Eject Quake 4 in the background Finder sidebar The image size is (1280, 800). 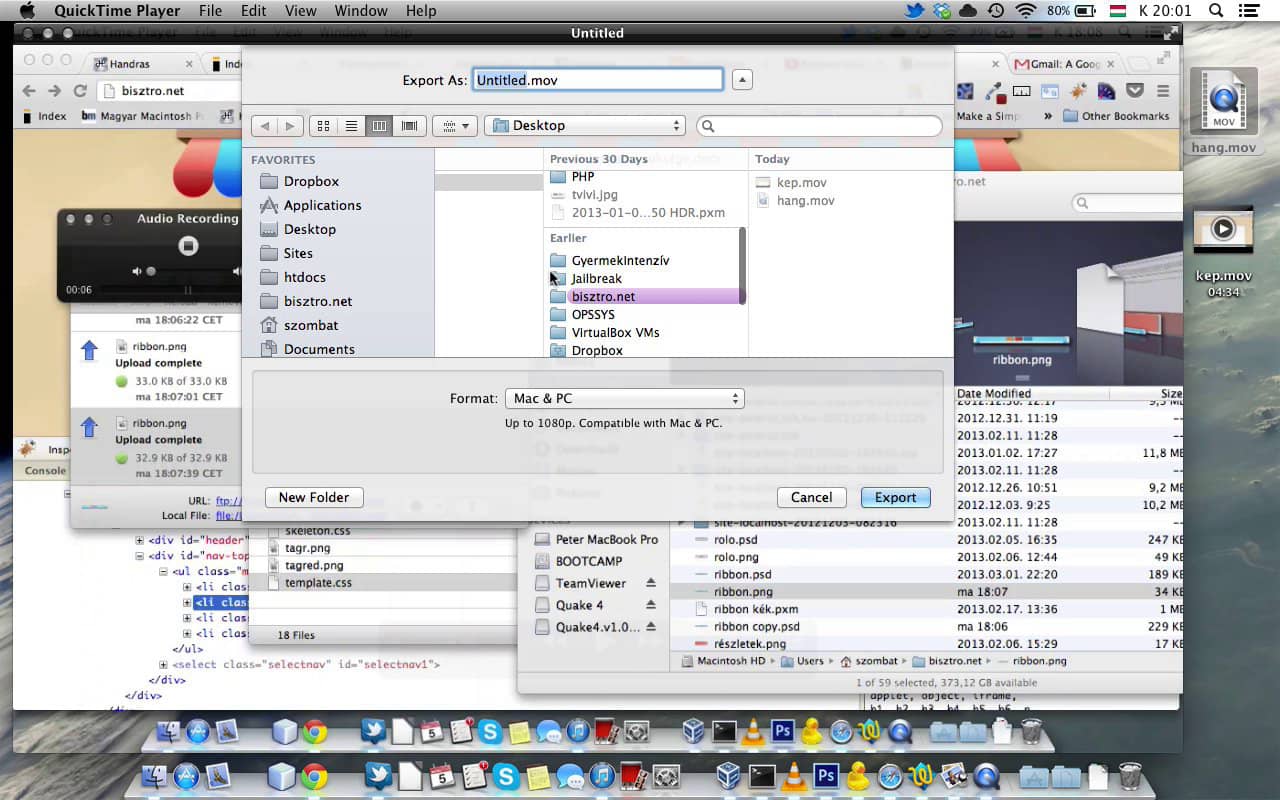(x=650, y=605)
